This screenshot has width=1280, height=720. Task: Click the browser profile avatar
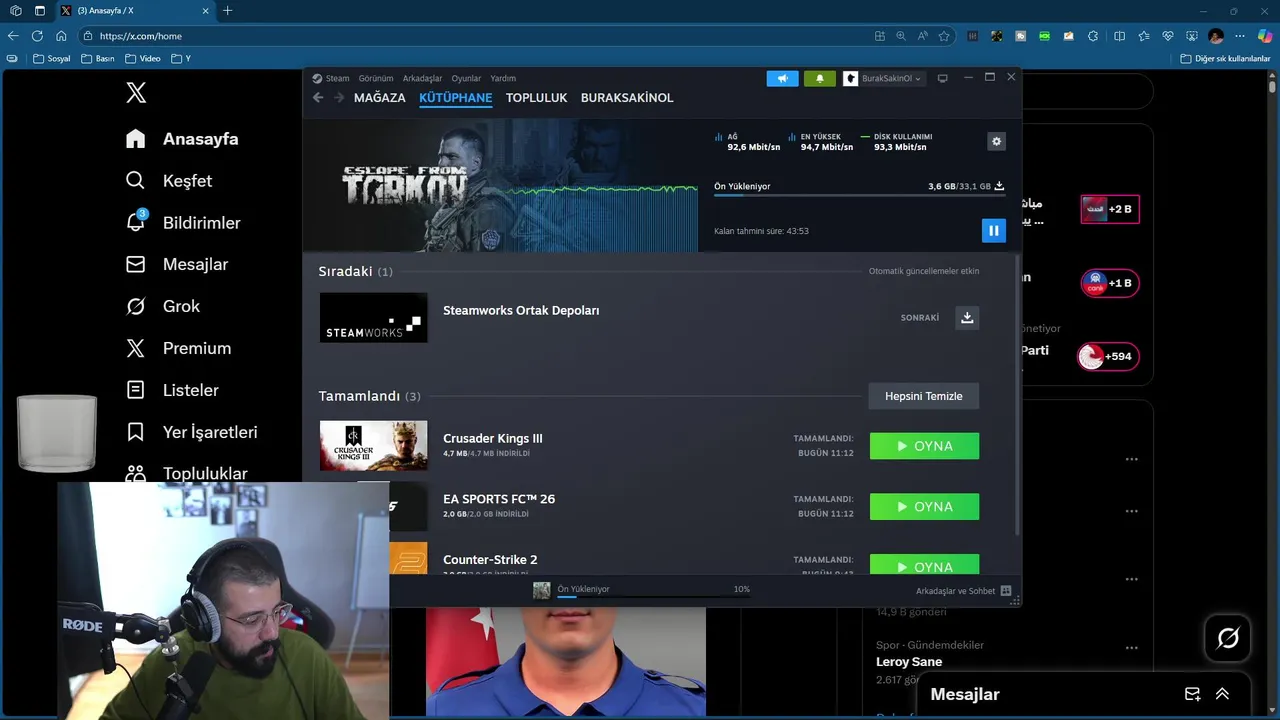point(1216,36)
